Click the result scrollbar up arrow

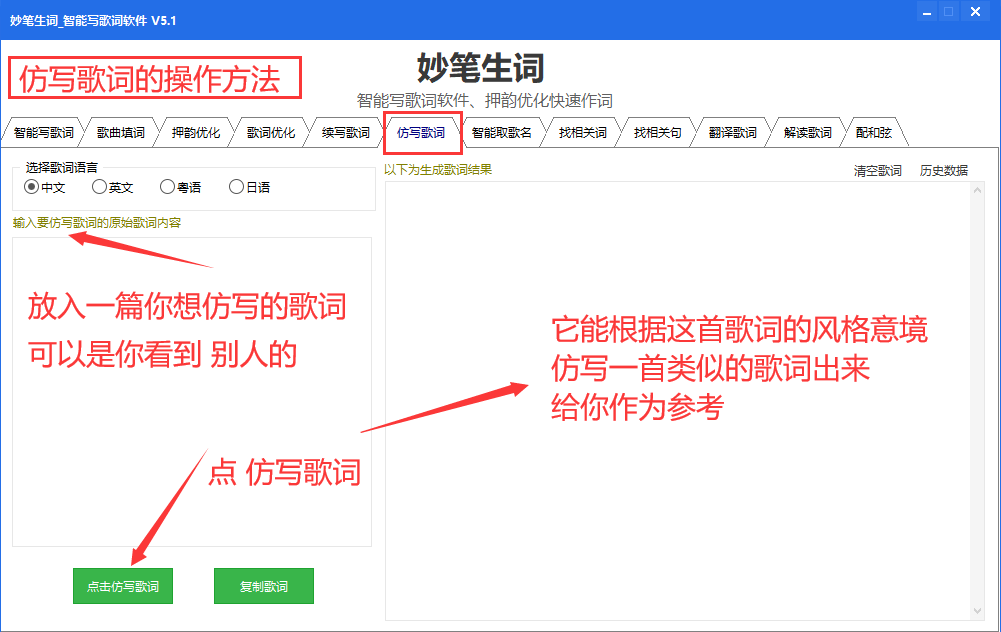[977, 190]
